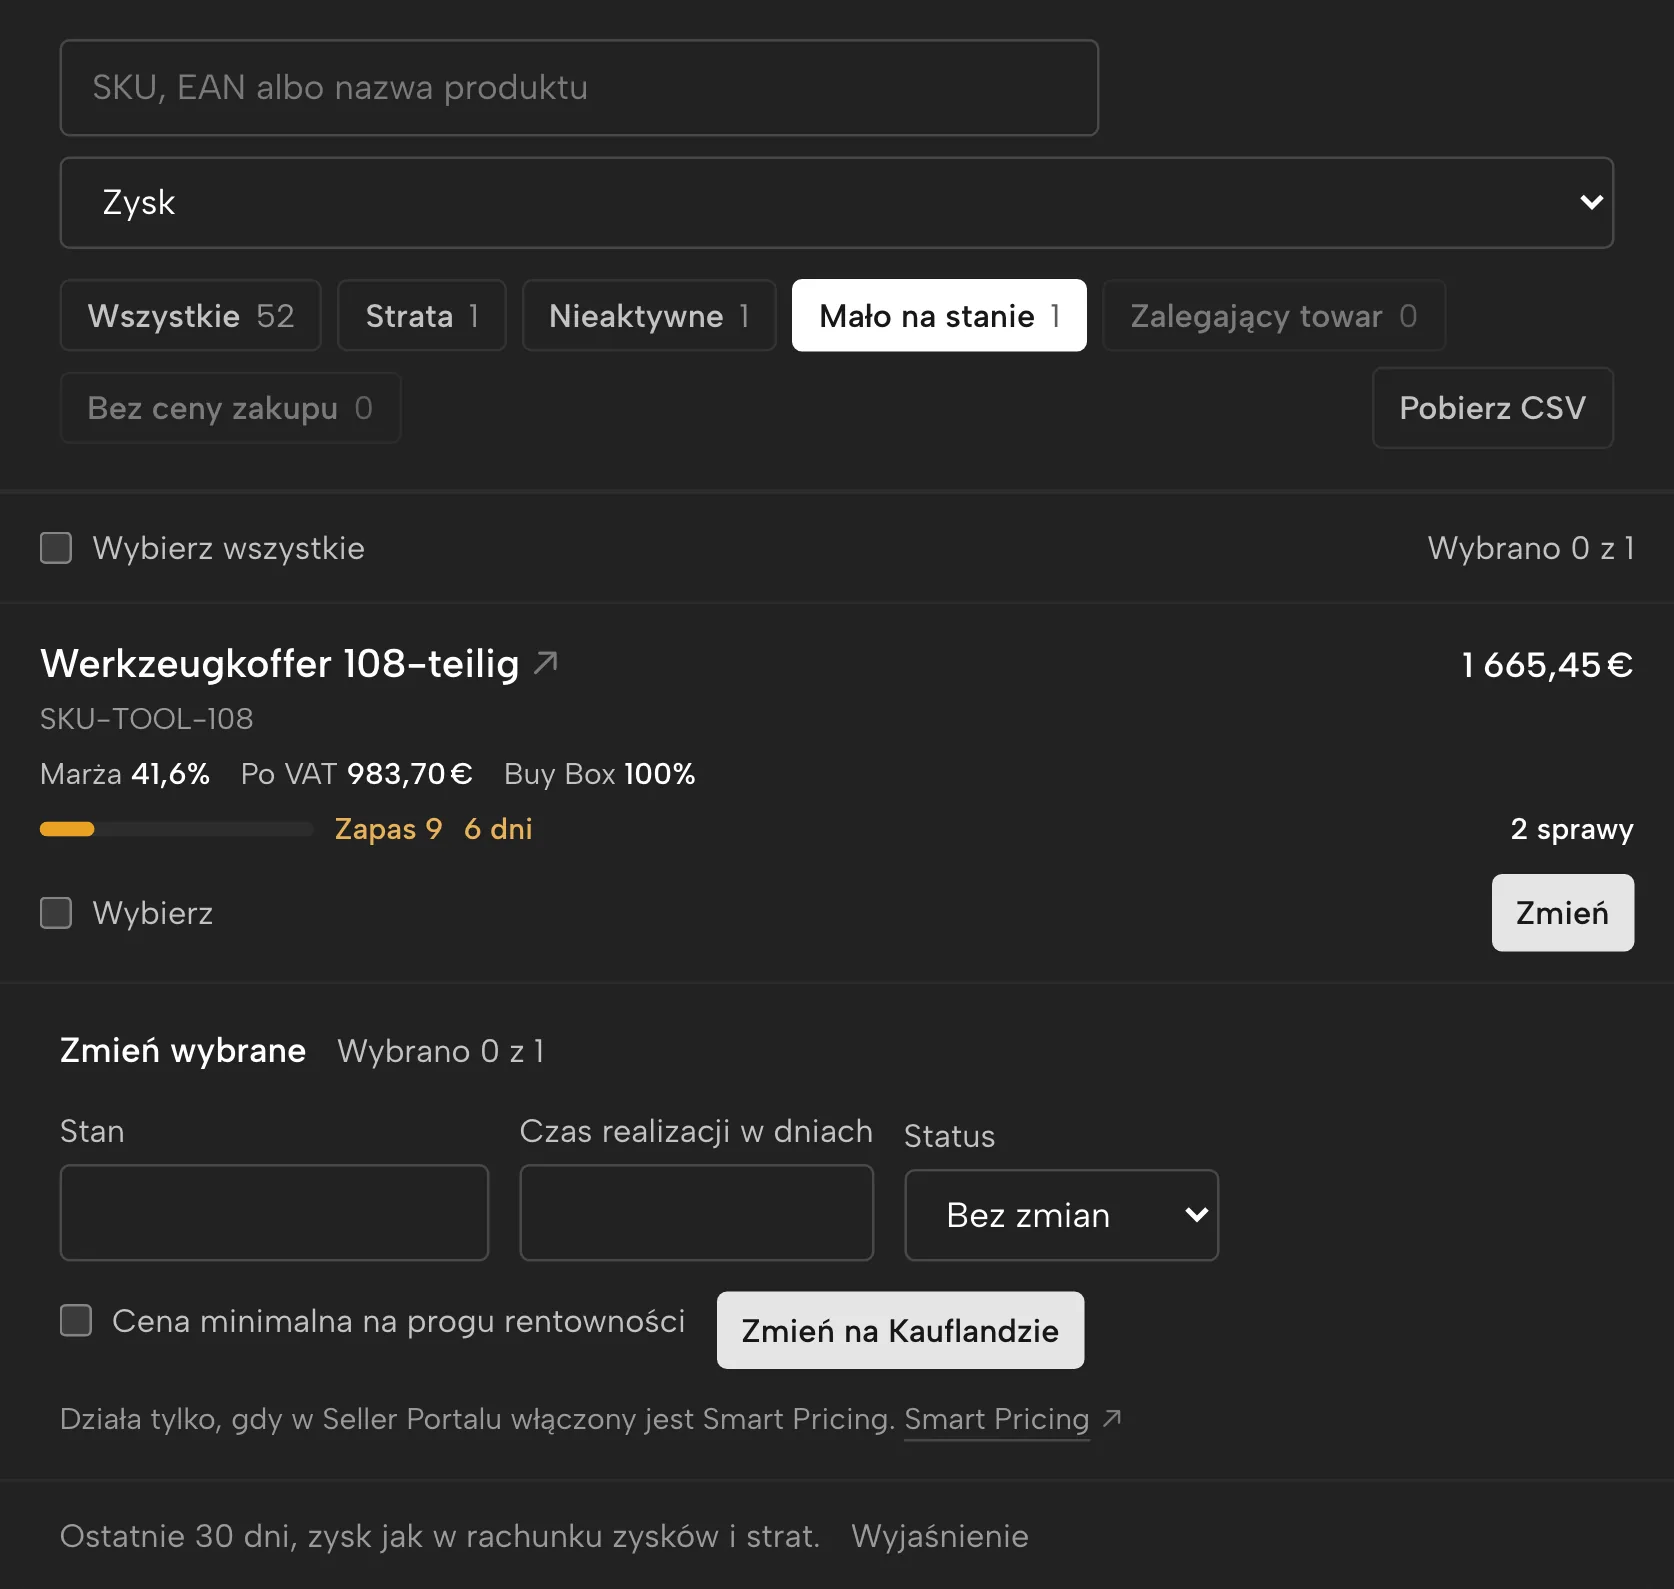
Task: Enable Cena minimalna na progu rentowności
Action: 76,1320
